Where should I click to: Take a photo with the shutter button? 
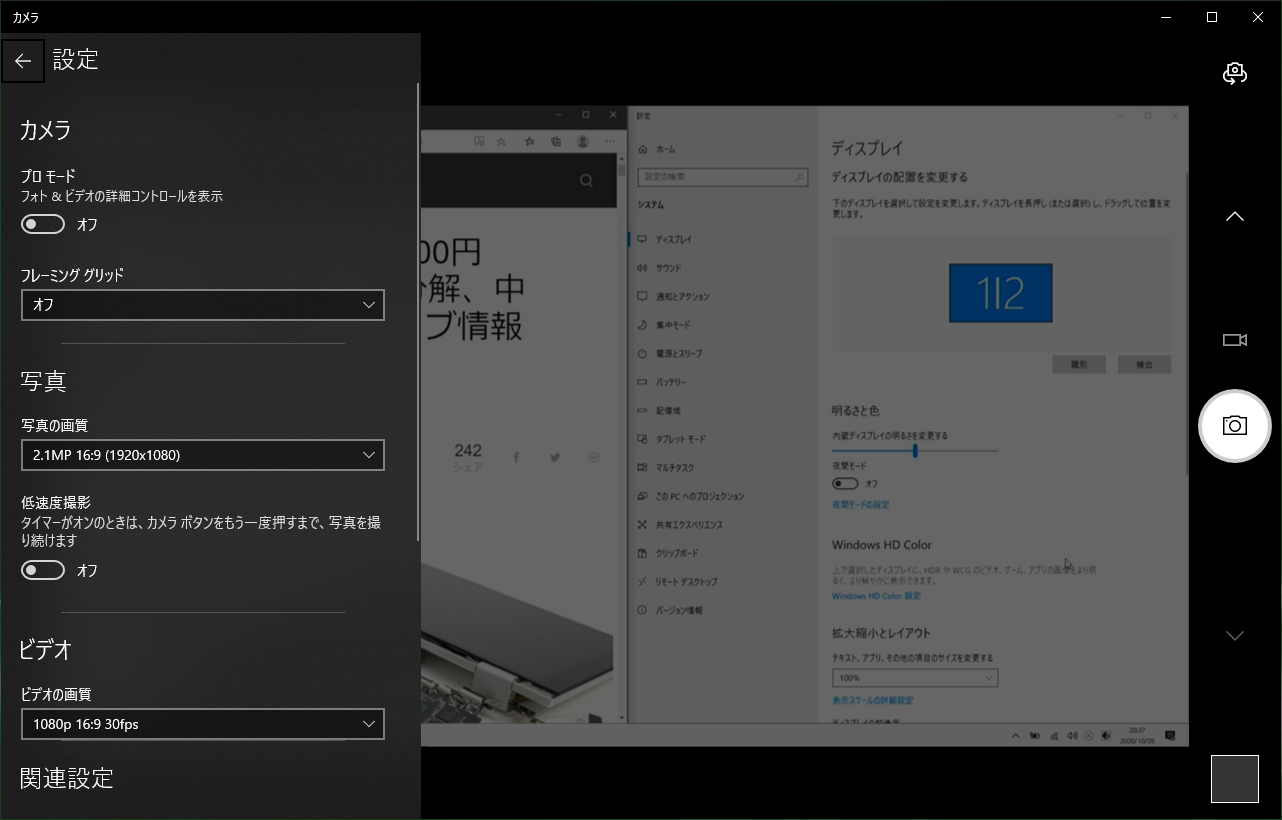(x=1235, y=426)
